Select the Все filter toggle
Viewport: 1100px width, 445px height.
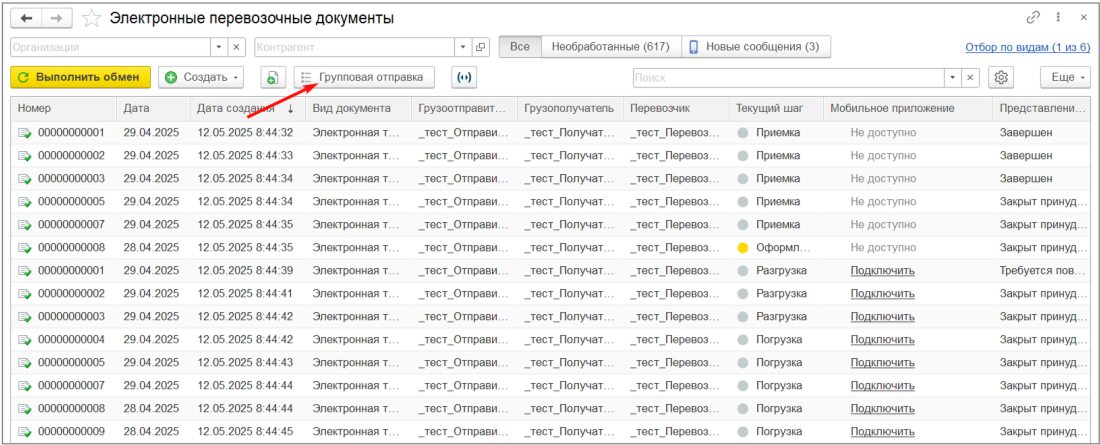(x=519, y=47)
